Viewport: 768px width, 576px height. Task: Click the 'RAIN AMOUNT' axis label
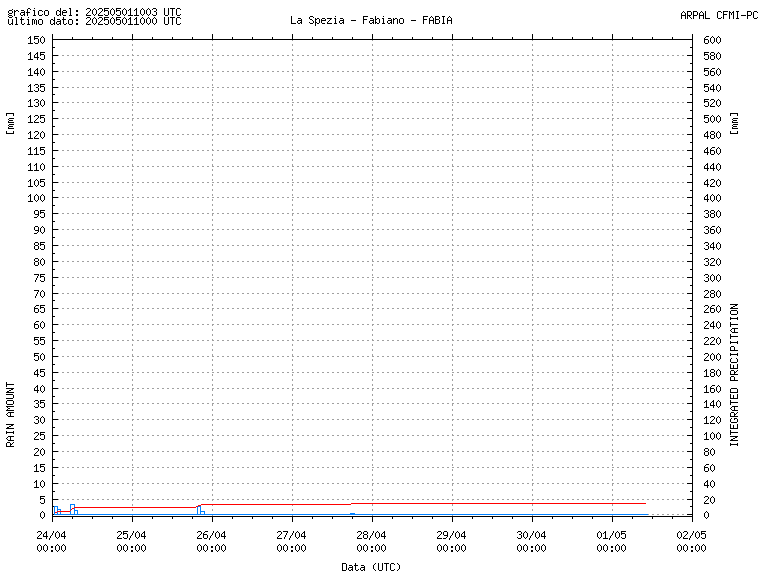(10, 415)
